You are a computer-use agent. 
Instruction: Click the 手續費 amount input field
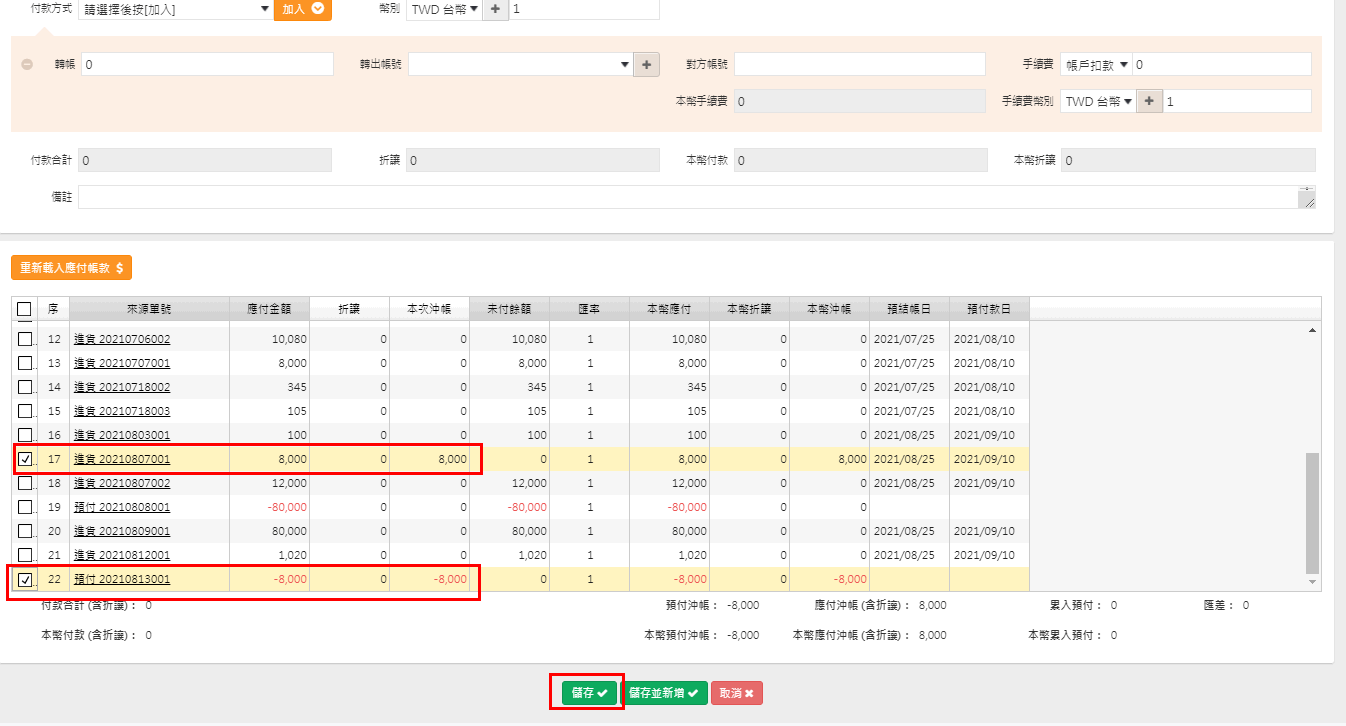tap(1222, 64)
